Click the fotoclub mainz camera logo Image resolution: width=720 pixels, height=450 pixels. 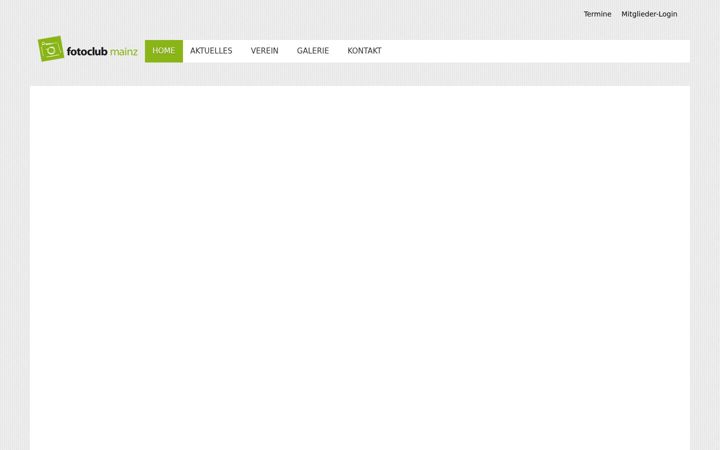(x=88, y=49)
